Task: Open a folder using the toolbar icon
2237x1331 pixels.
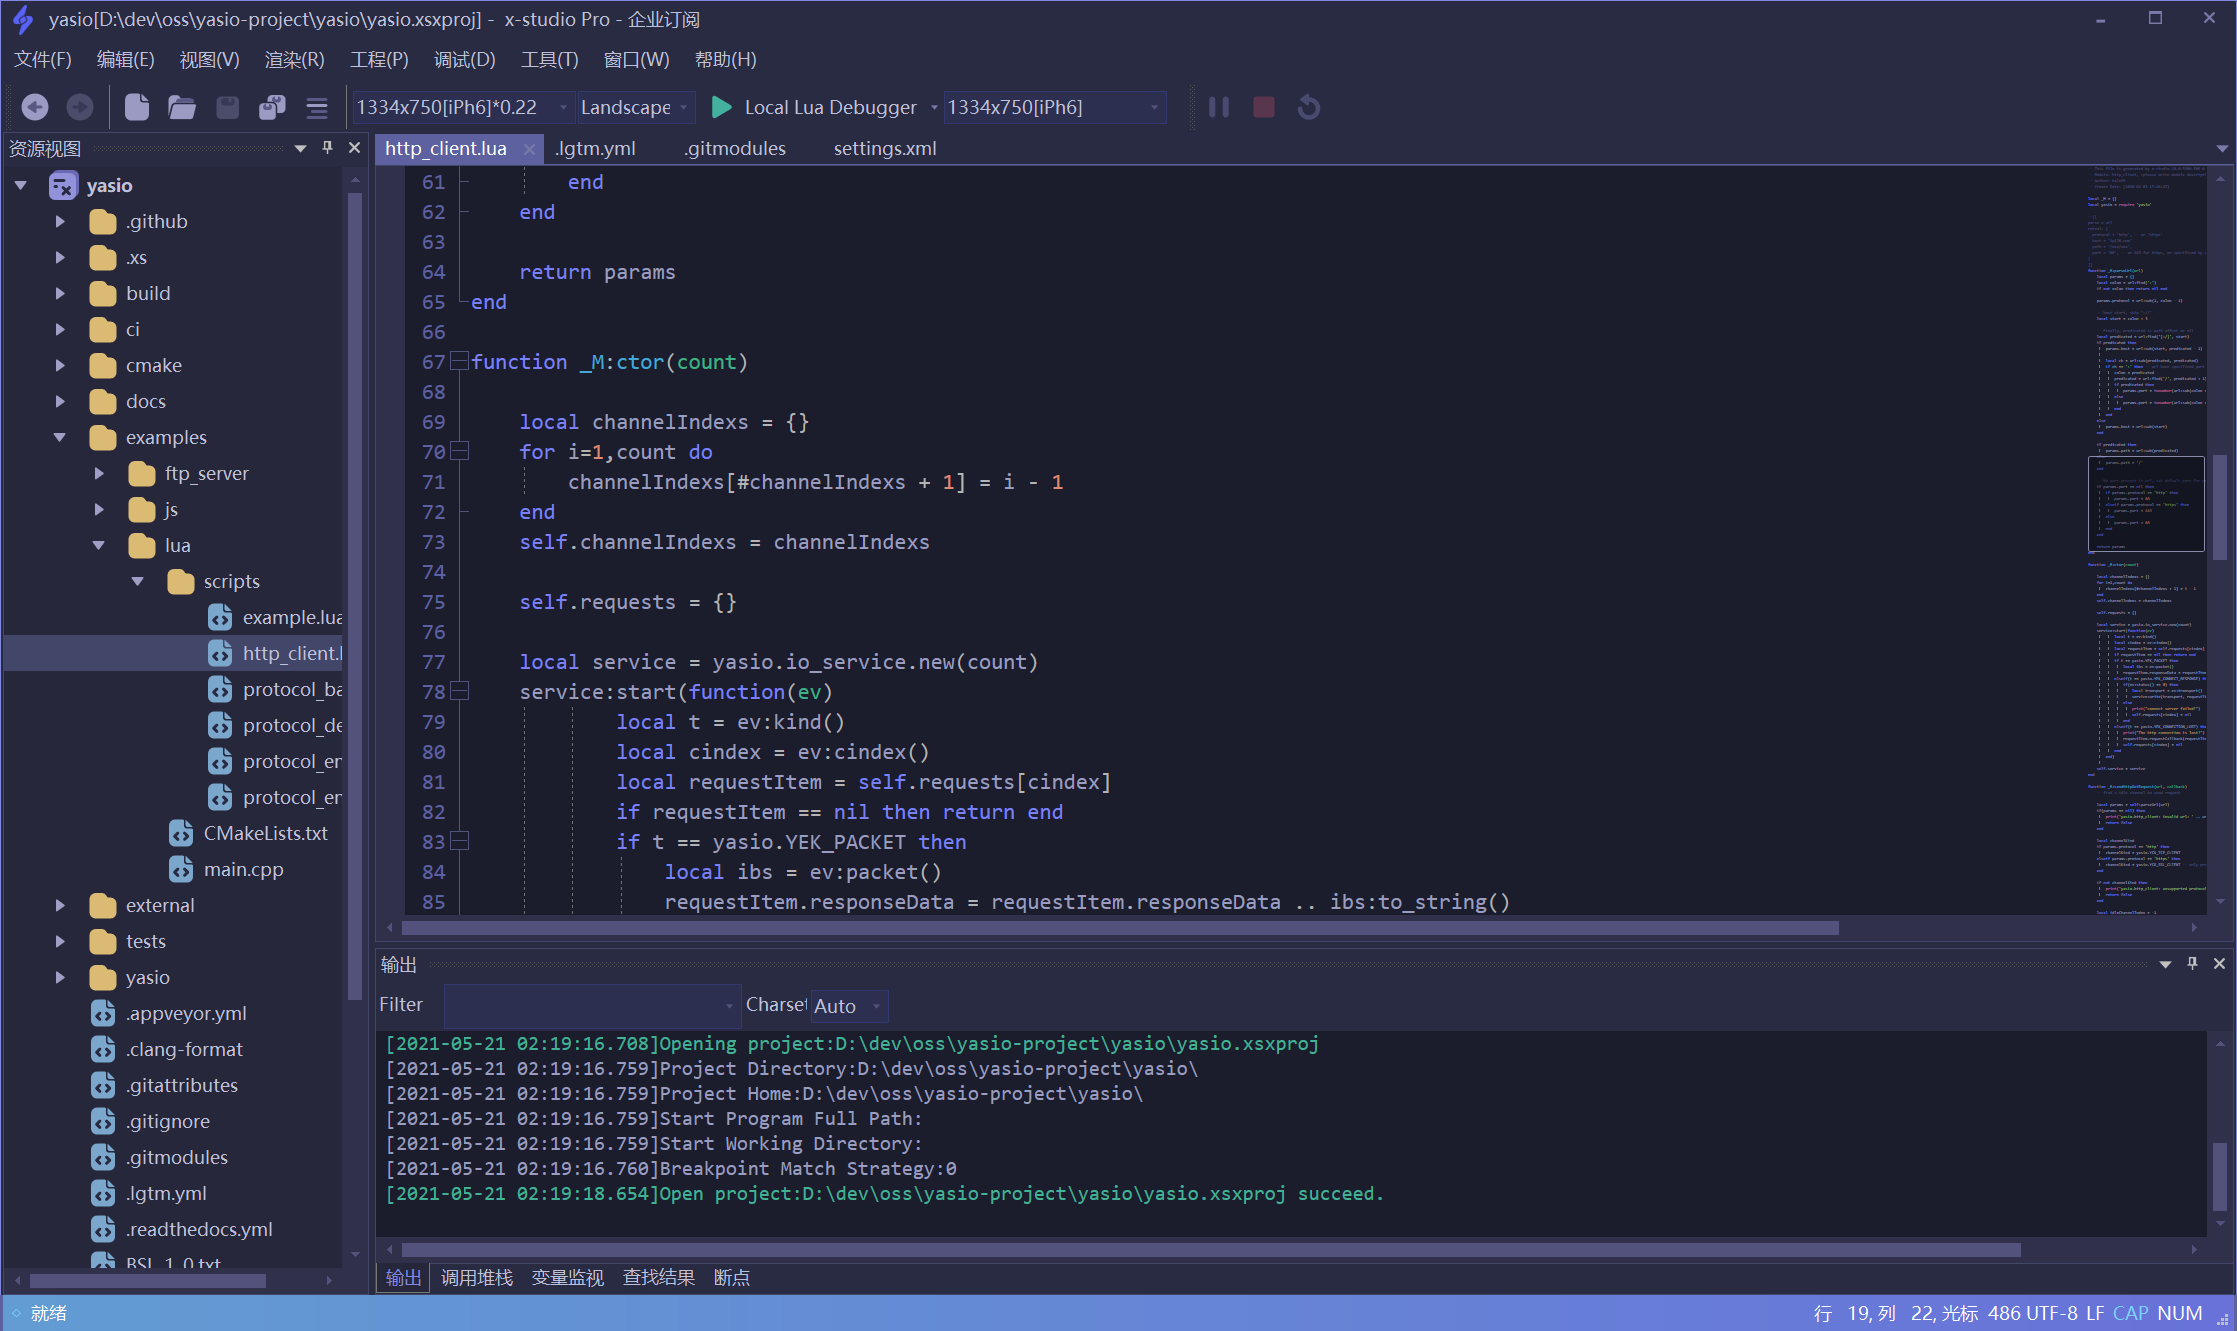Action: 182,107
